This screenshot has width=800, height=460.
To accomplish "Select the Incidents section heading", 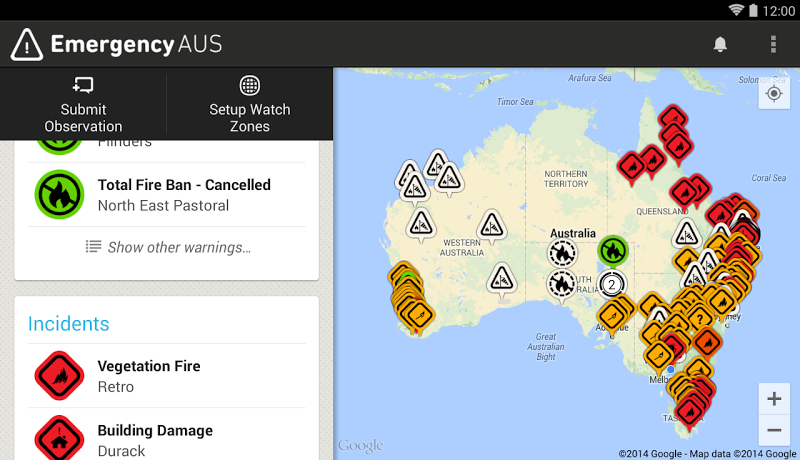I will [68, 324].
